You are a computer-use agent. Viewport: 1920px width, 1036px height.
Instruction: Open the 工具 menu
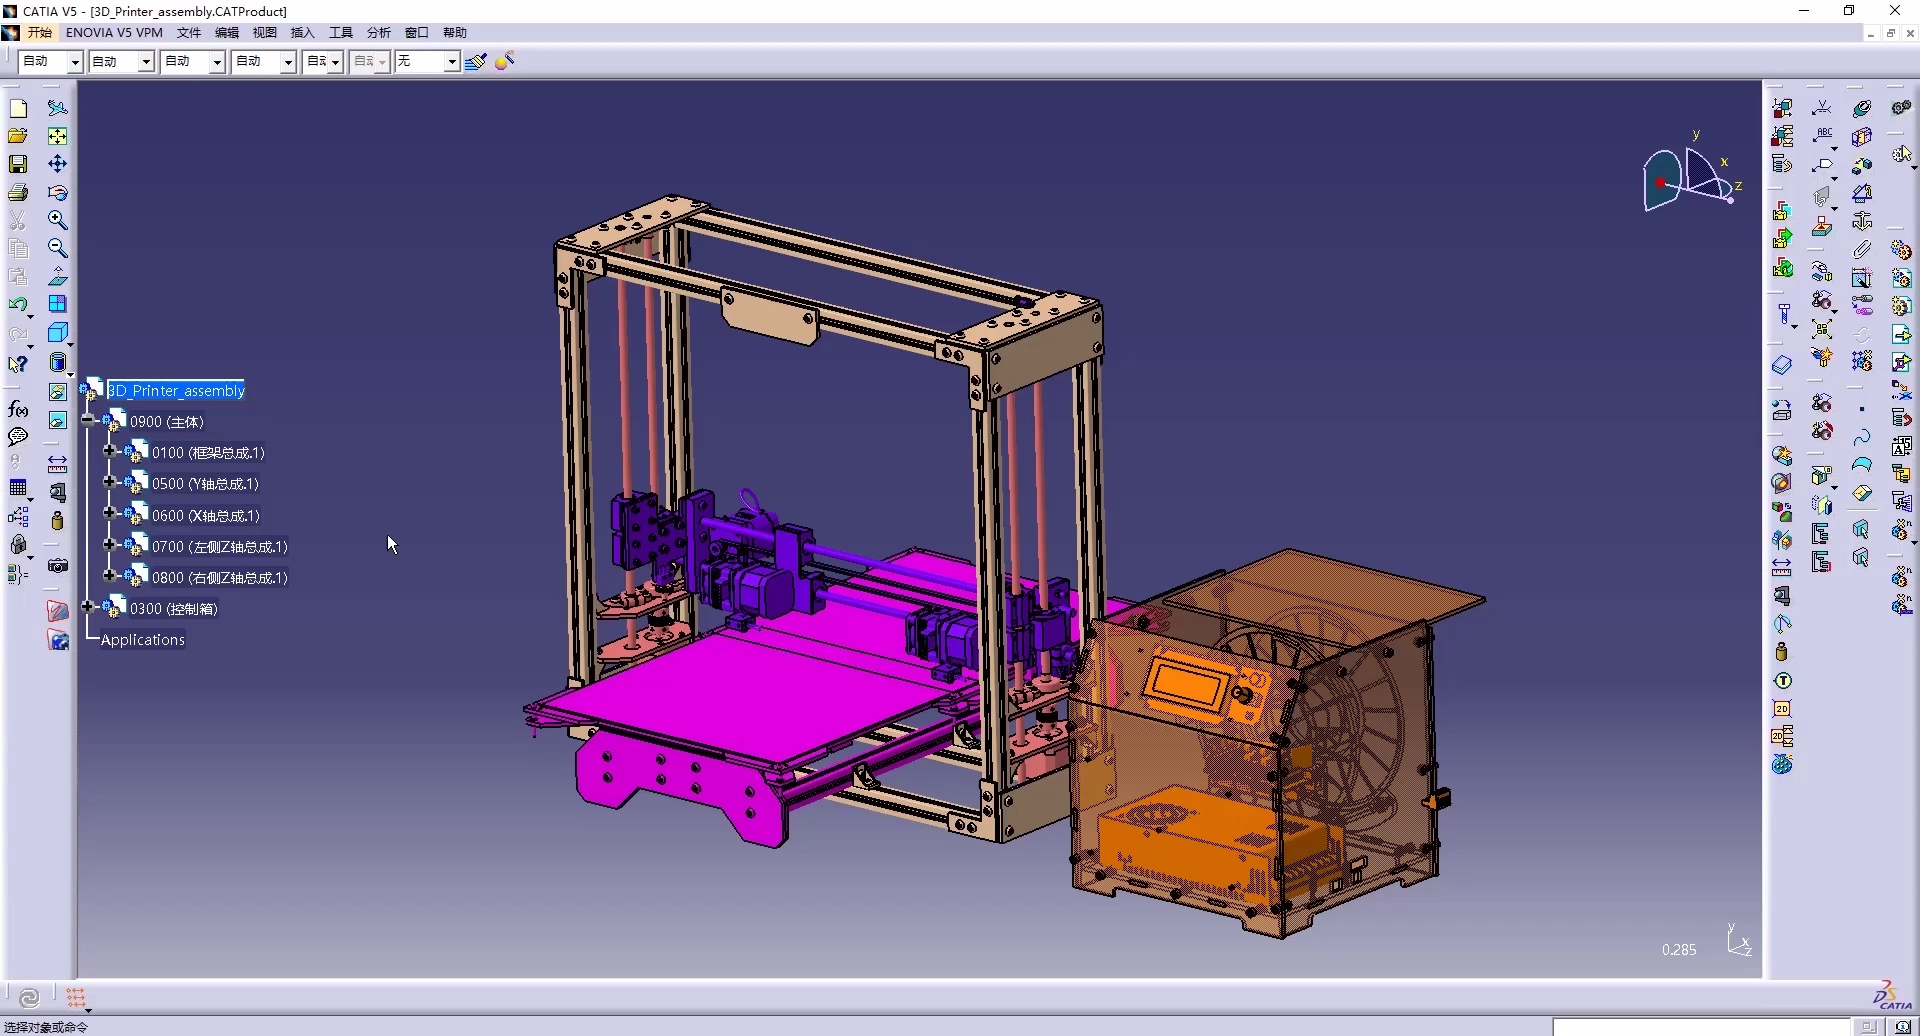pyautogui.click(x=341, y=33)
